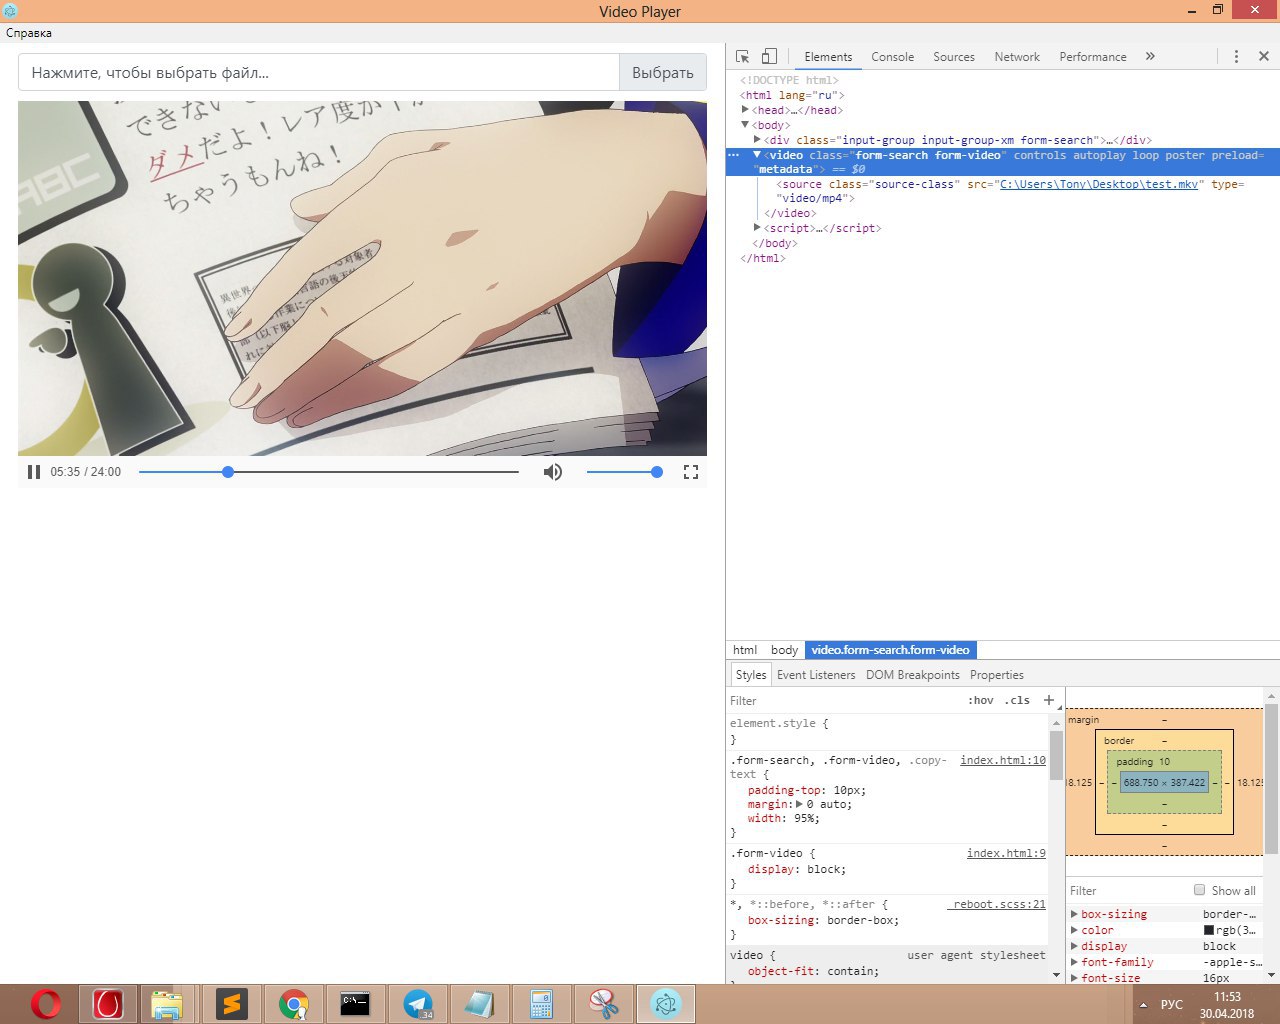
Task: Collapse the body node in DOM tree
Action: 746,125
